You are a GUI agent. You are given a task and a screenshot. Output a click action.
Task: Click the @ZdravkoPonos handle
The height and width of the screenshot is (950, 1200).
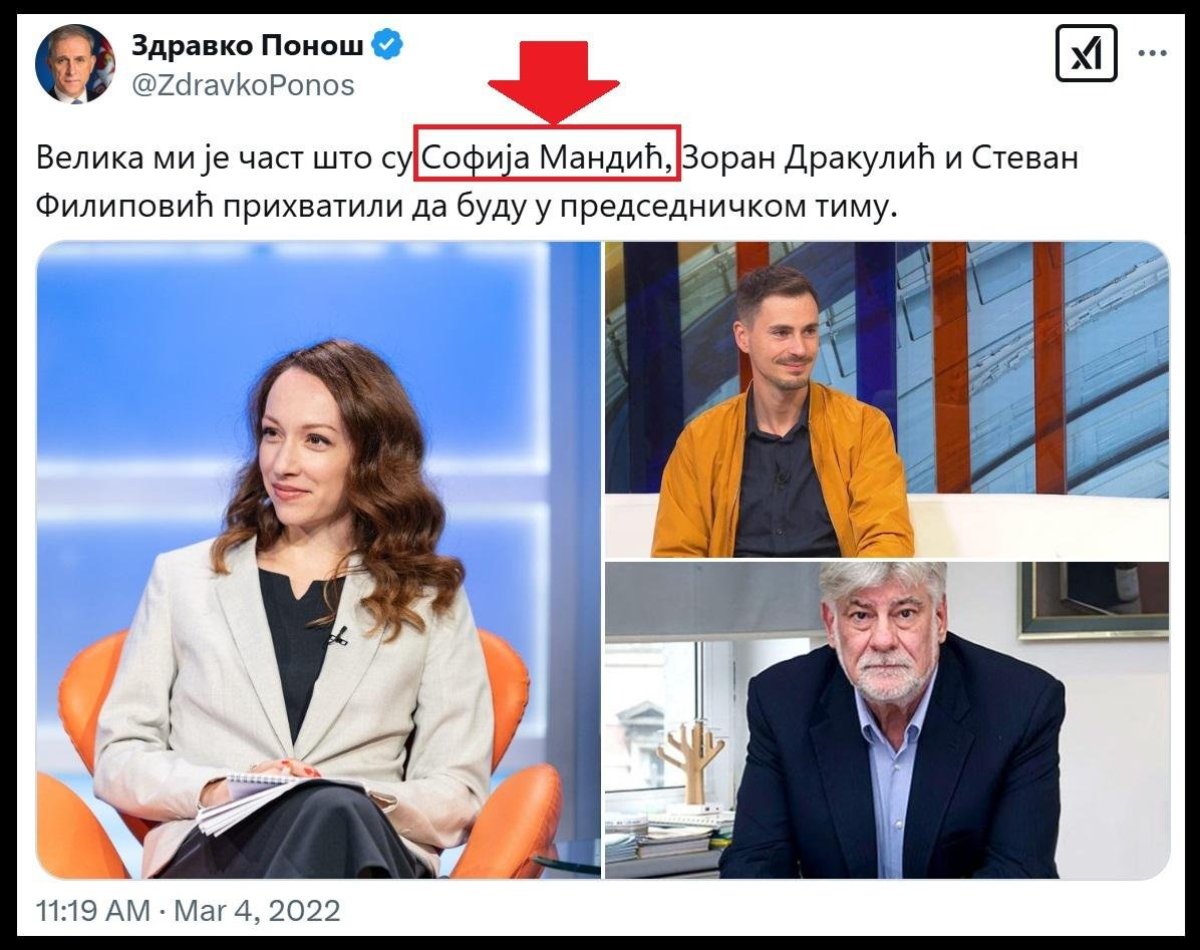point(243,86)
